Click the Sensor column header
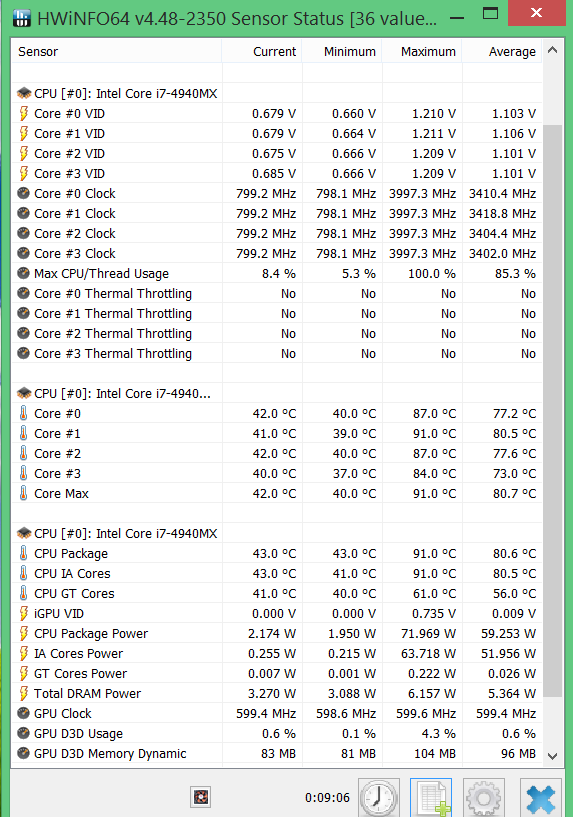Image resolution: width=573 pixels, height=817 pixels. pyautogui.click(x=117, y=52)
